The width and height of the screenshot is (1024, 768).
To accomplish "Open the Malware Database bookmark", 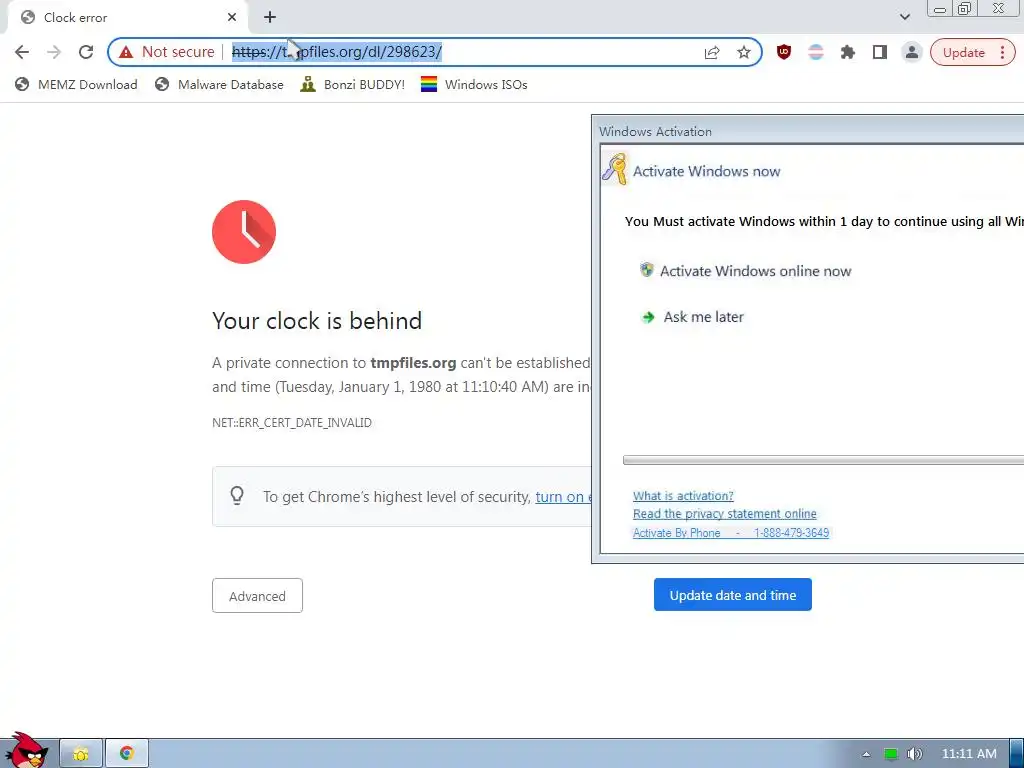I will [x=219, y=84].
